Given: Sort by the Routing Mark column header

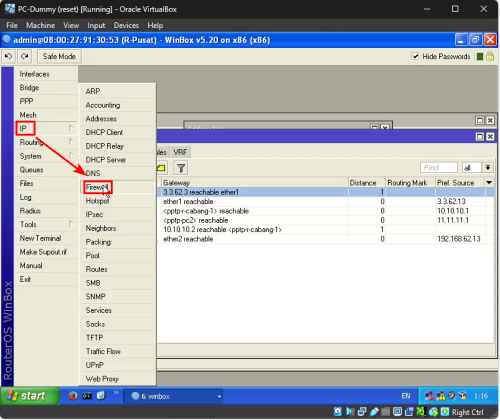Looking at the screenshot, I should (x=410, y=183).
